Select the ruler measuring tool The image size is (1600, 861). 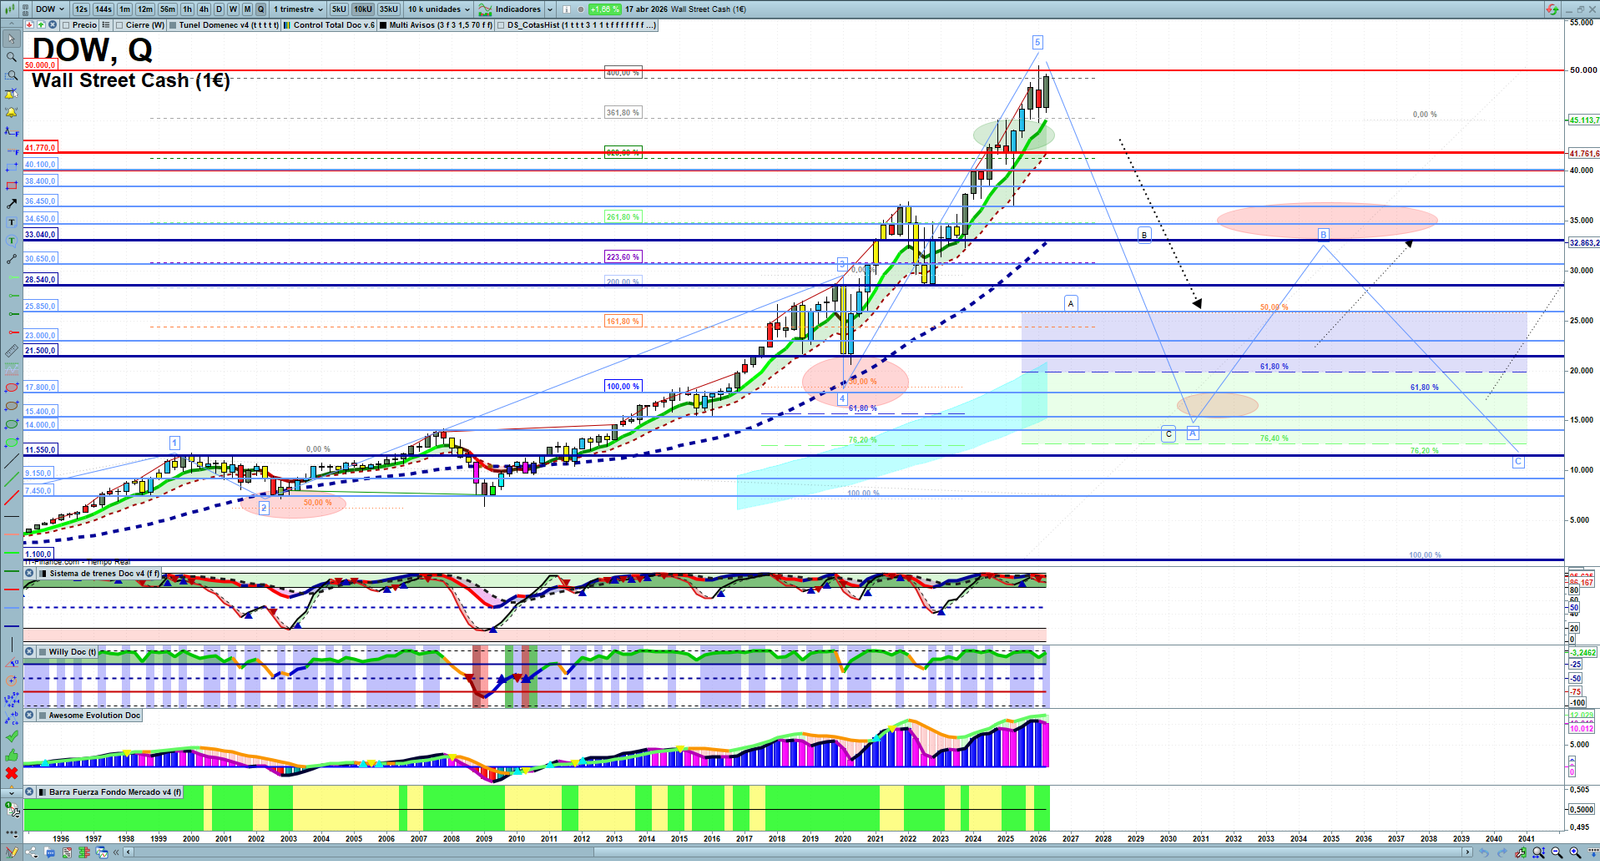click(x=11, y=351)
